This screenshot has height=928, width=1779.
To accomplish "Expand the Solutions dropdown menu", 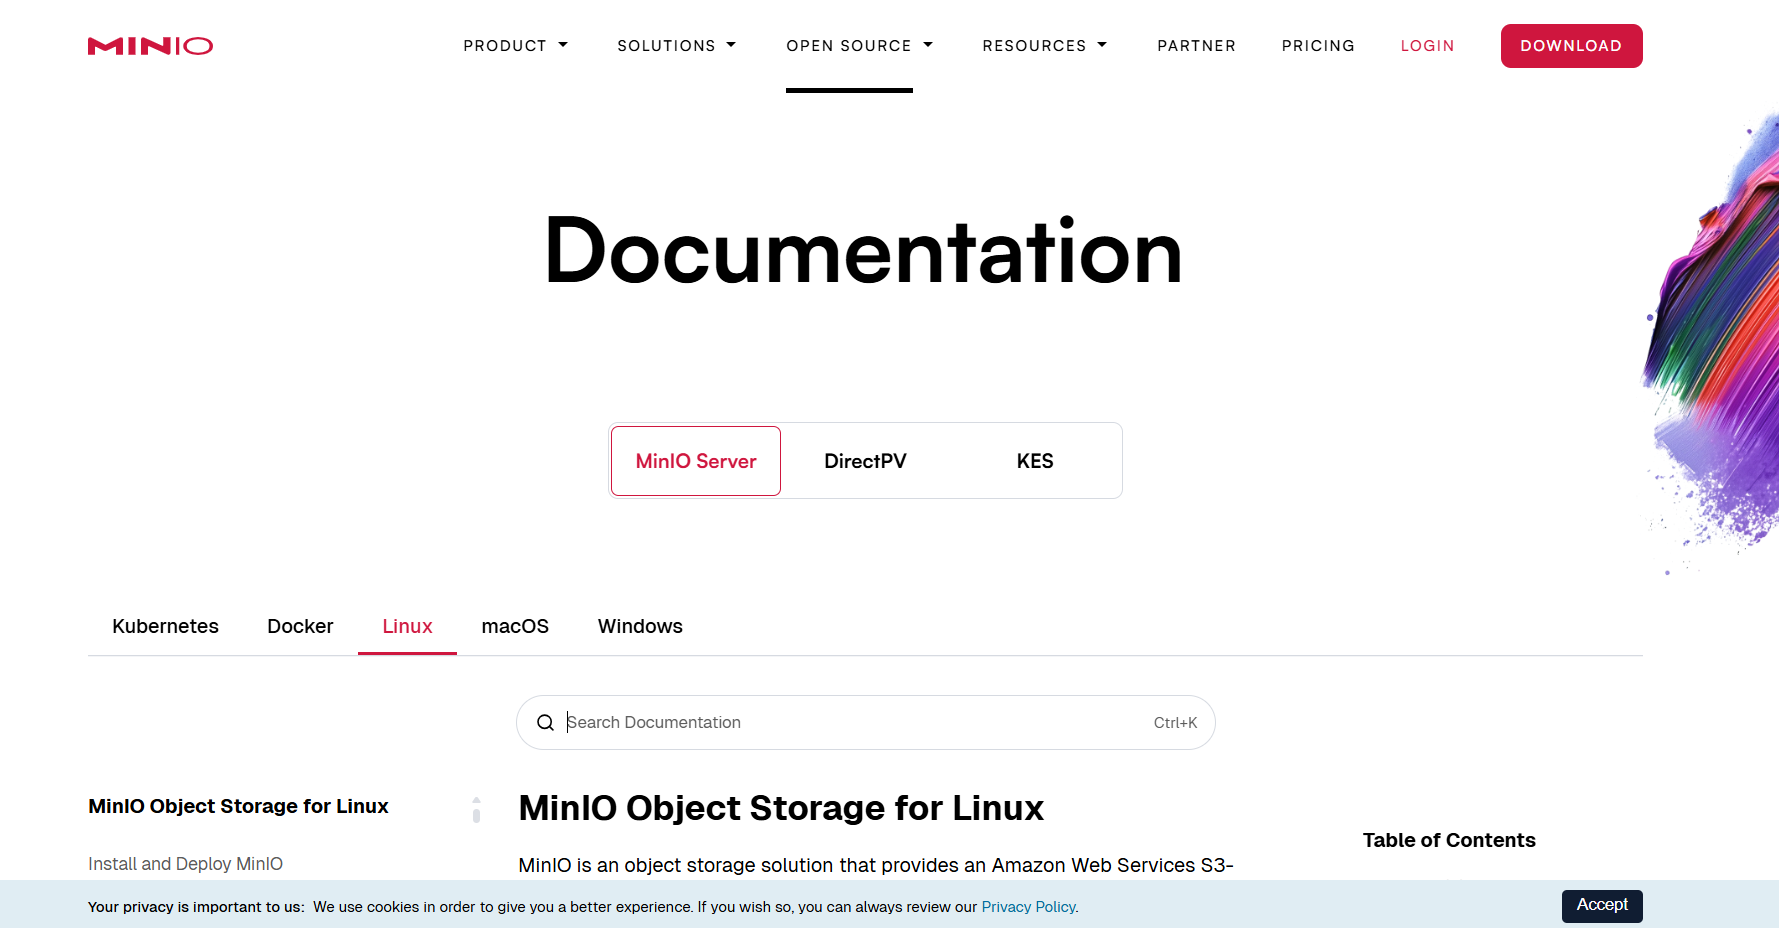I will click(676, 46).
